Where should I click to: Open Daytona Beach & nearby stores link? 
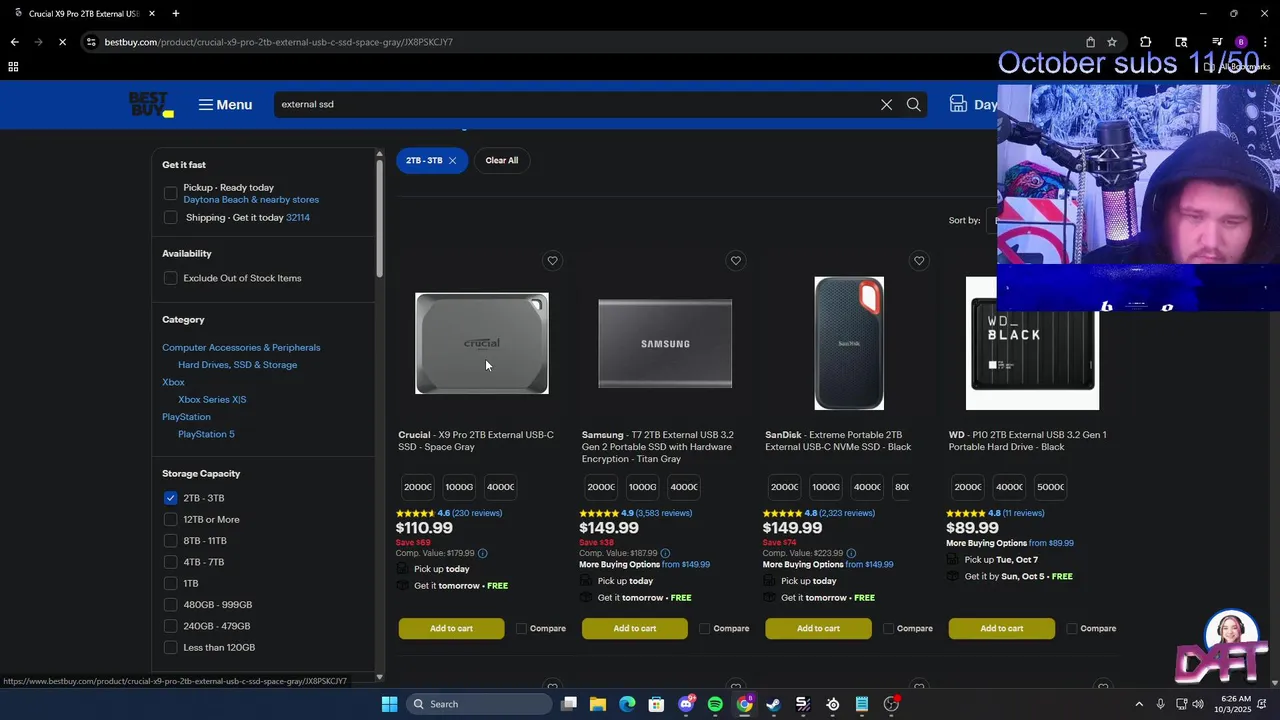tap(251, 199)
